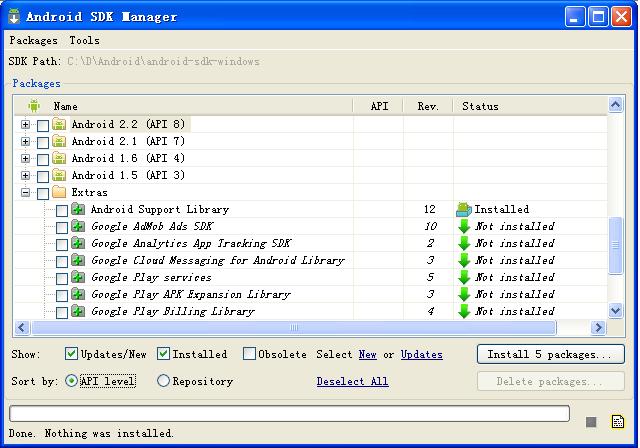Click the Installed status icon for Android Support Library

click(464, 209)
